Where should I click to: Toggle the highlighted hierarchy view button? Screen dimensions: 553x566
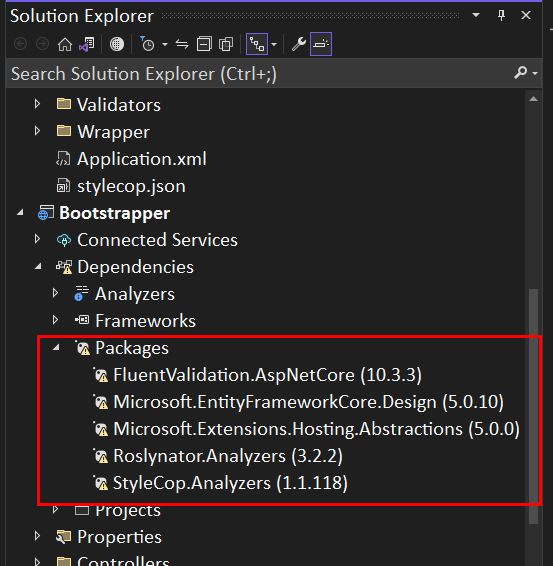(x=257, y=44)
